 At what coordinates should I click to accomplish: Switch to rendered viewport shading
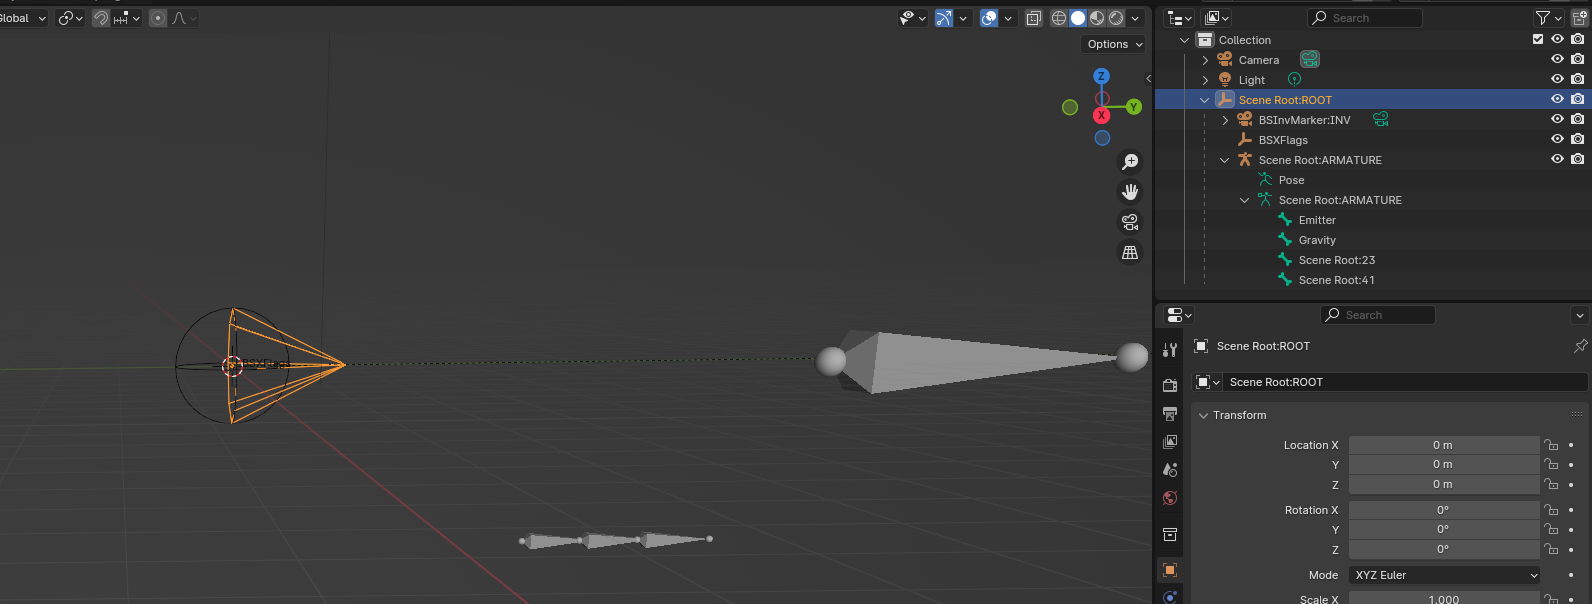[x=1116, y=18]
